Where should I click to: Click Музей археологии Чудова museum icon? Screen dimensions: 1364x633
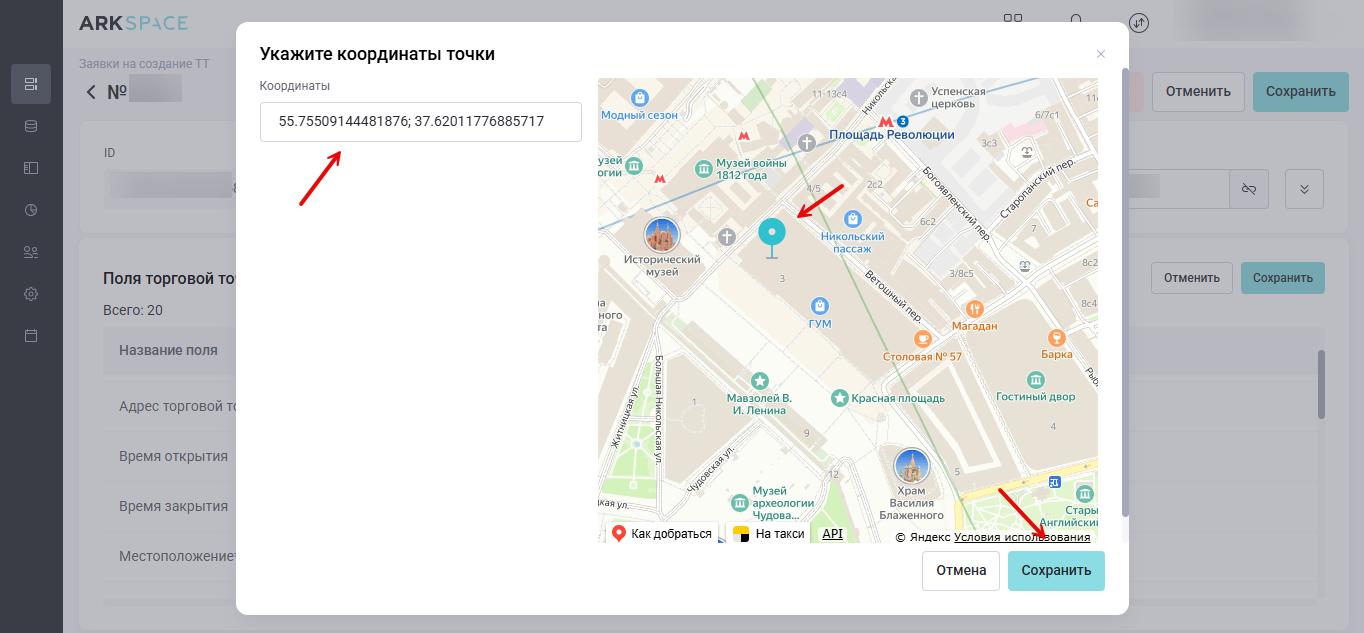(739, 502)
